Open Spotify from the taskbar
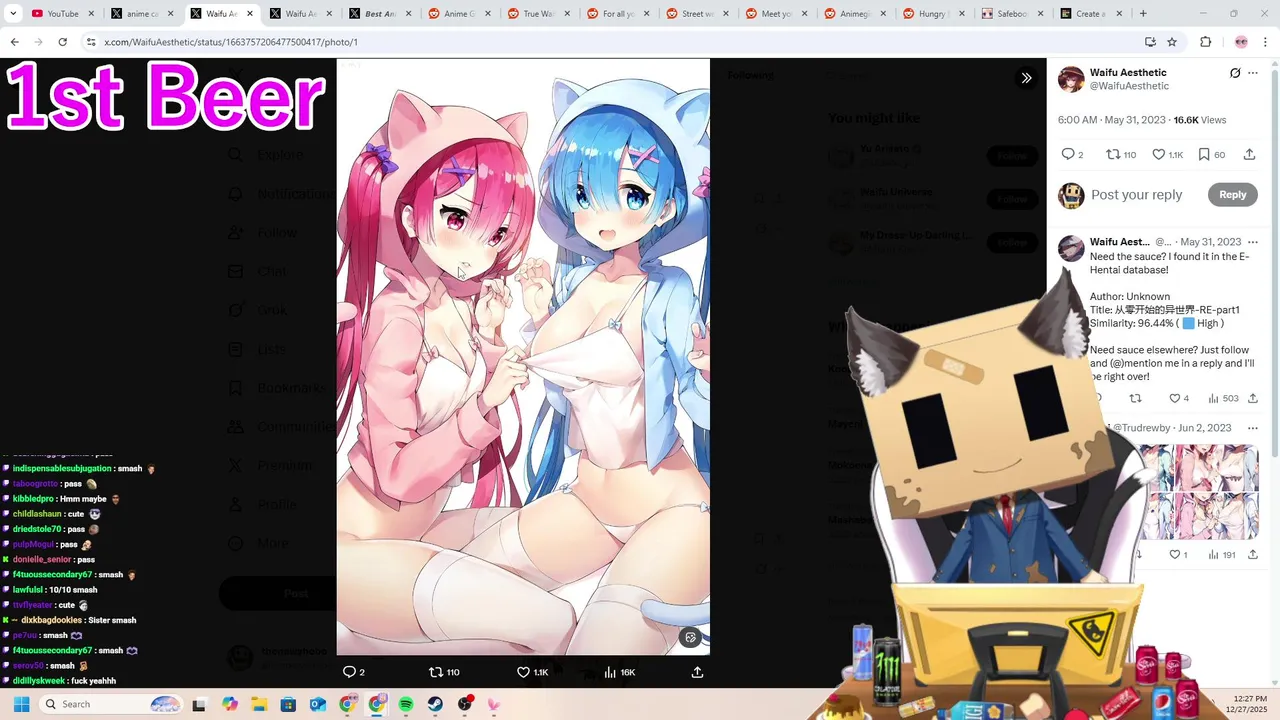1280x720 pixels. pos(406,704)
